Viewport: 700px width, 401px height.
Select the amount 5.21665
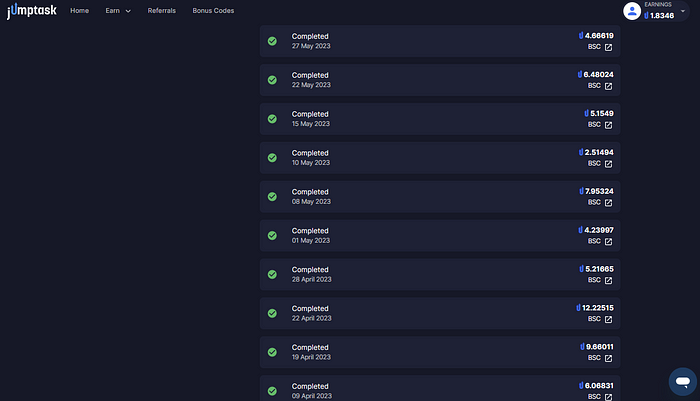[x=600, y=269]
